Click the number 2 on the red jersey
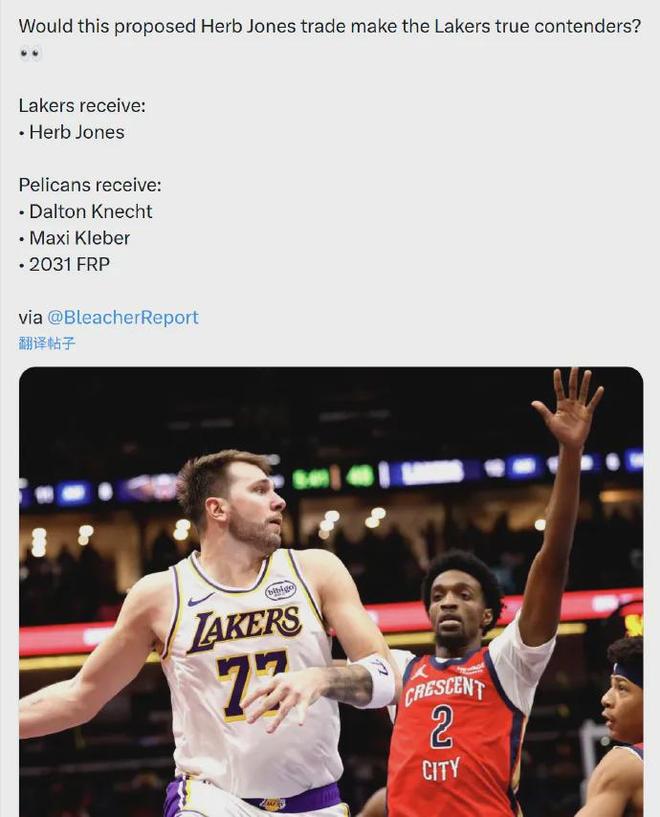This screenshot has width=660, height=817. click(441, 728)
